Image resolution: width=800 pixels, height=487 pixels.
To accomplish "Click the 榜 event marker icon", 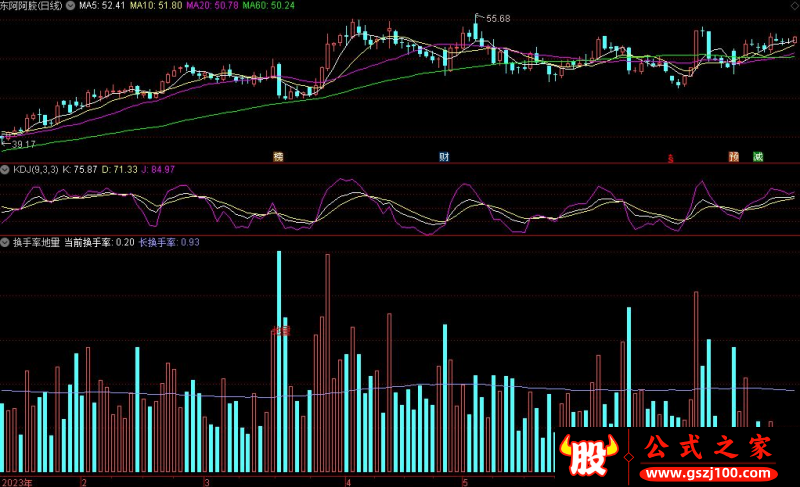I will (278, 157).
